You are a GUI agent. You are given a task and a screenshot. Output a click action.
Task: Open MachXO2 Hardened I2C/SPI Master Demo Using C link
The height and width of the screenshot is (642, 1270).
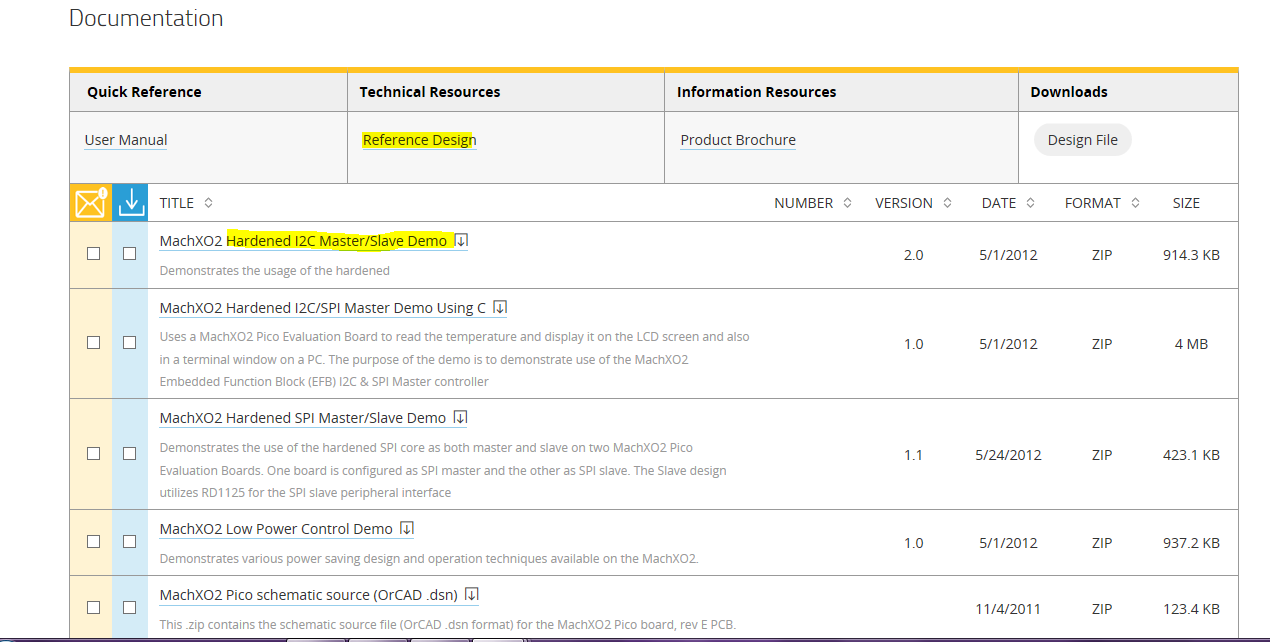click(323, 308)
